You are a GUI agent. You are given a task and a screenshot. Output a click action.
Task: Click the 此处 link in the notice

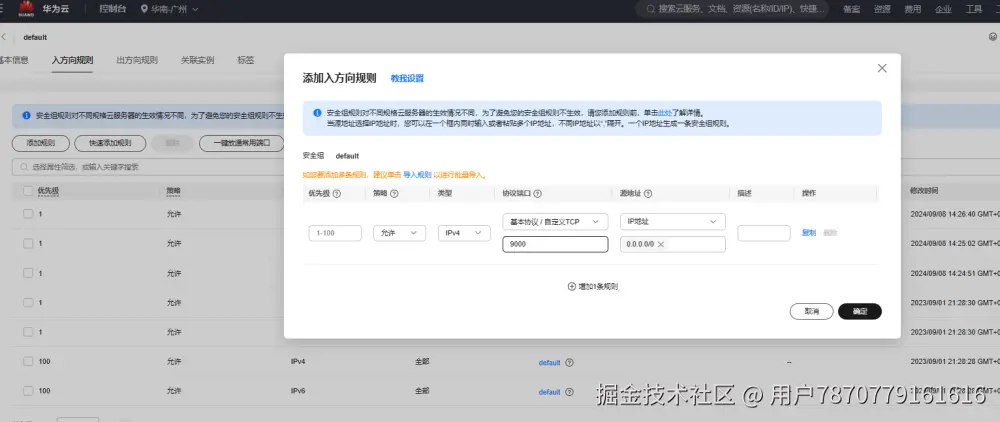click(x=665, y=112)
